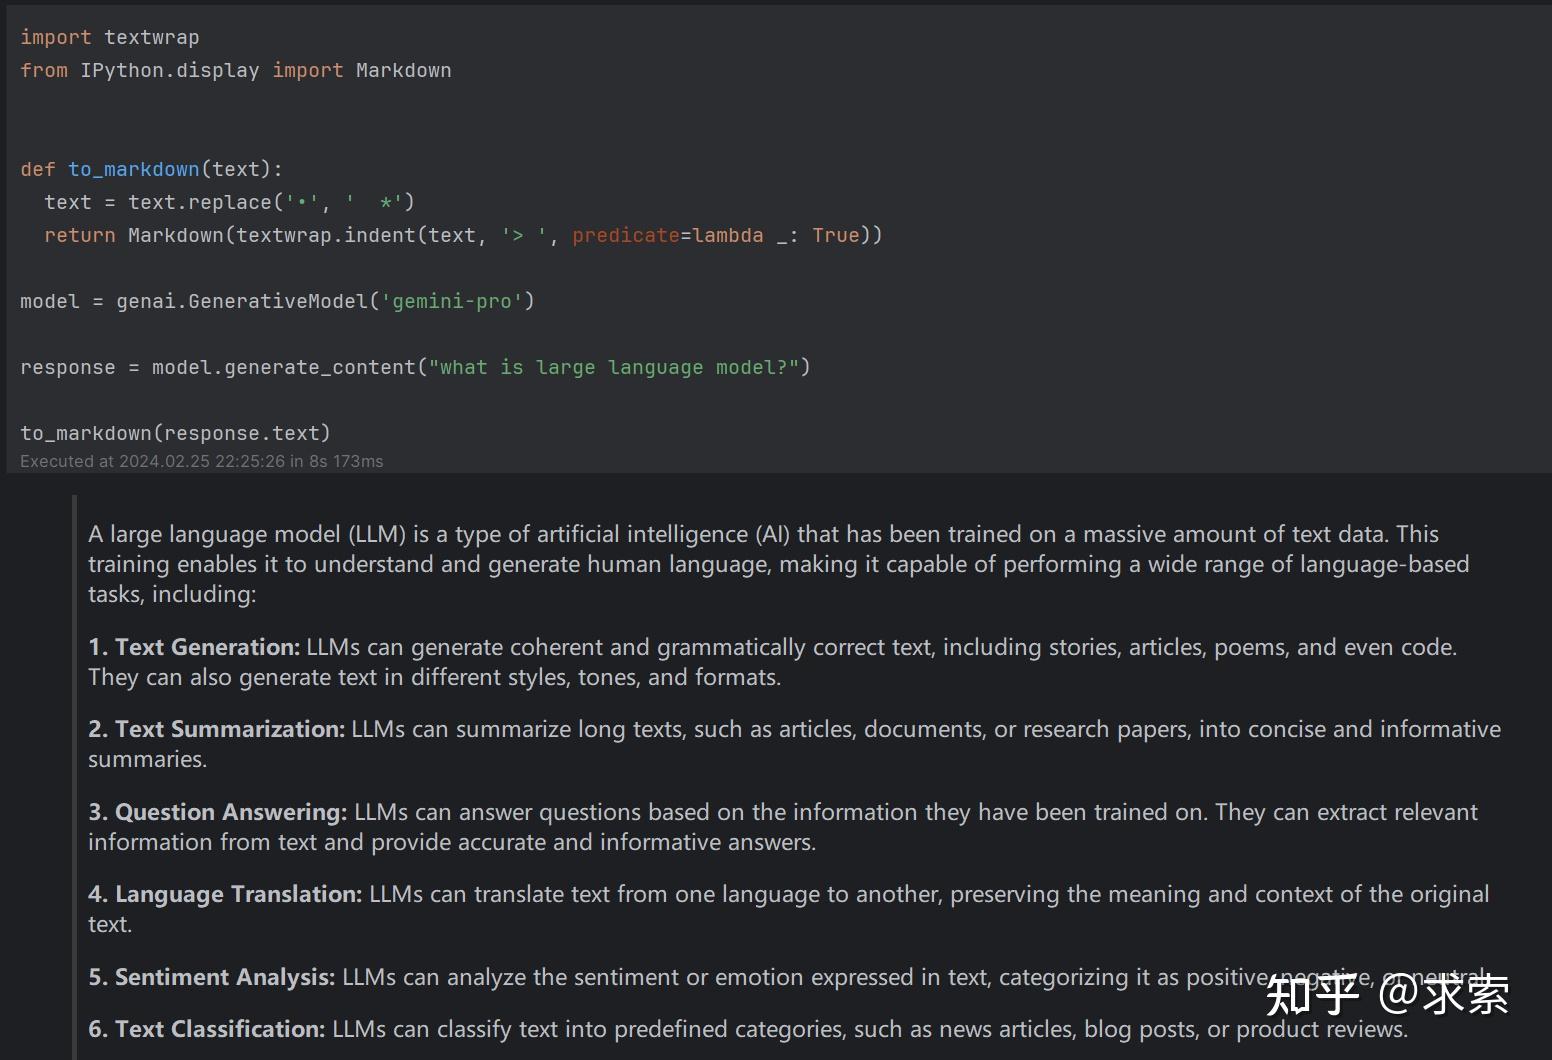Click the 'gemini-pro' string literal
1552x1060 pixels.
click(x=452, y=301)
